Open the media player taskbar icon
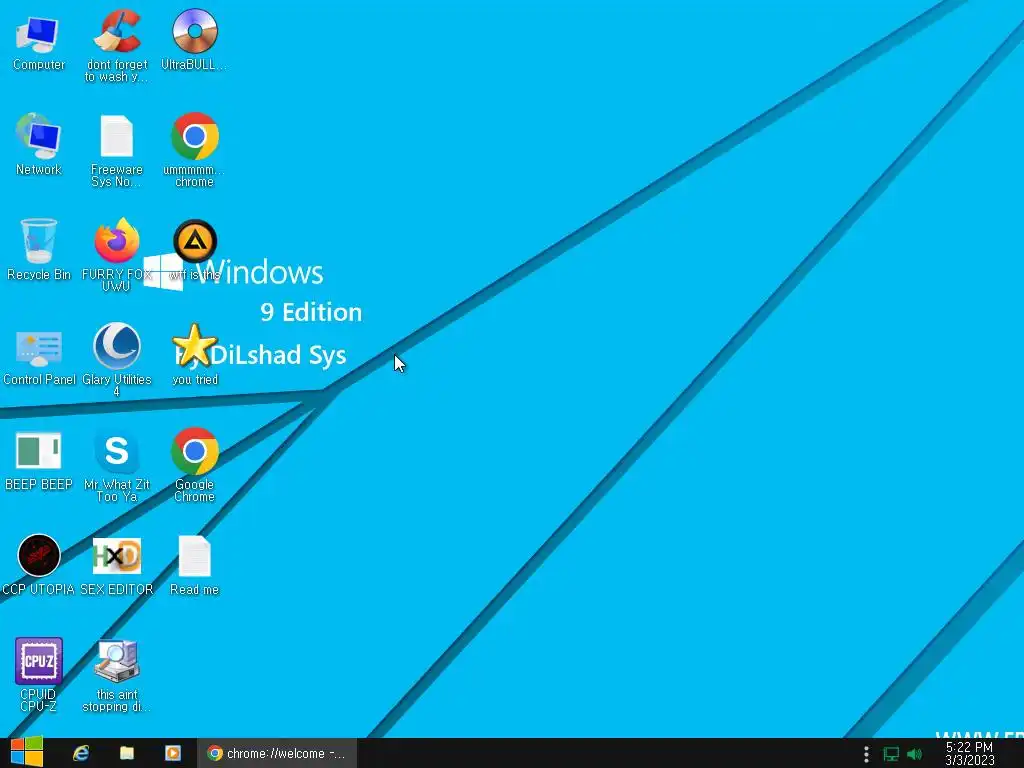Screen dimensions: 1024x768 click(172, 753)
